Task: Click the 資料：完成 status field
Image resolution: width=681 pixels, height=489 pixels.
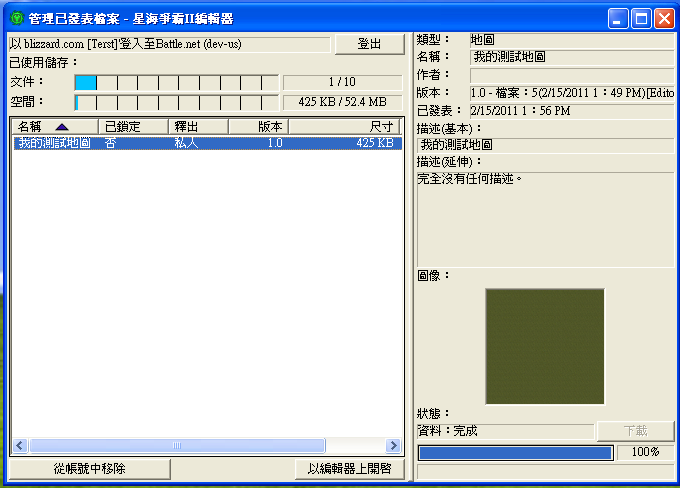Action: (506, 431)
